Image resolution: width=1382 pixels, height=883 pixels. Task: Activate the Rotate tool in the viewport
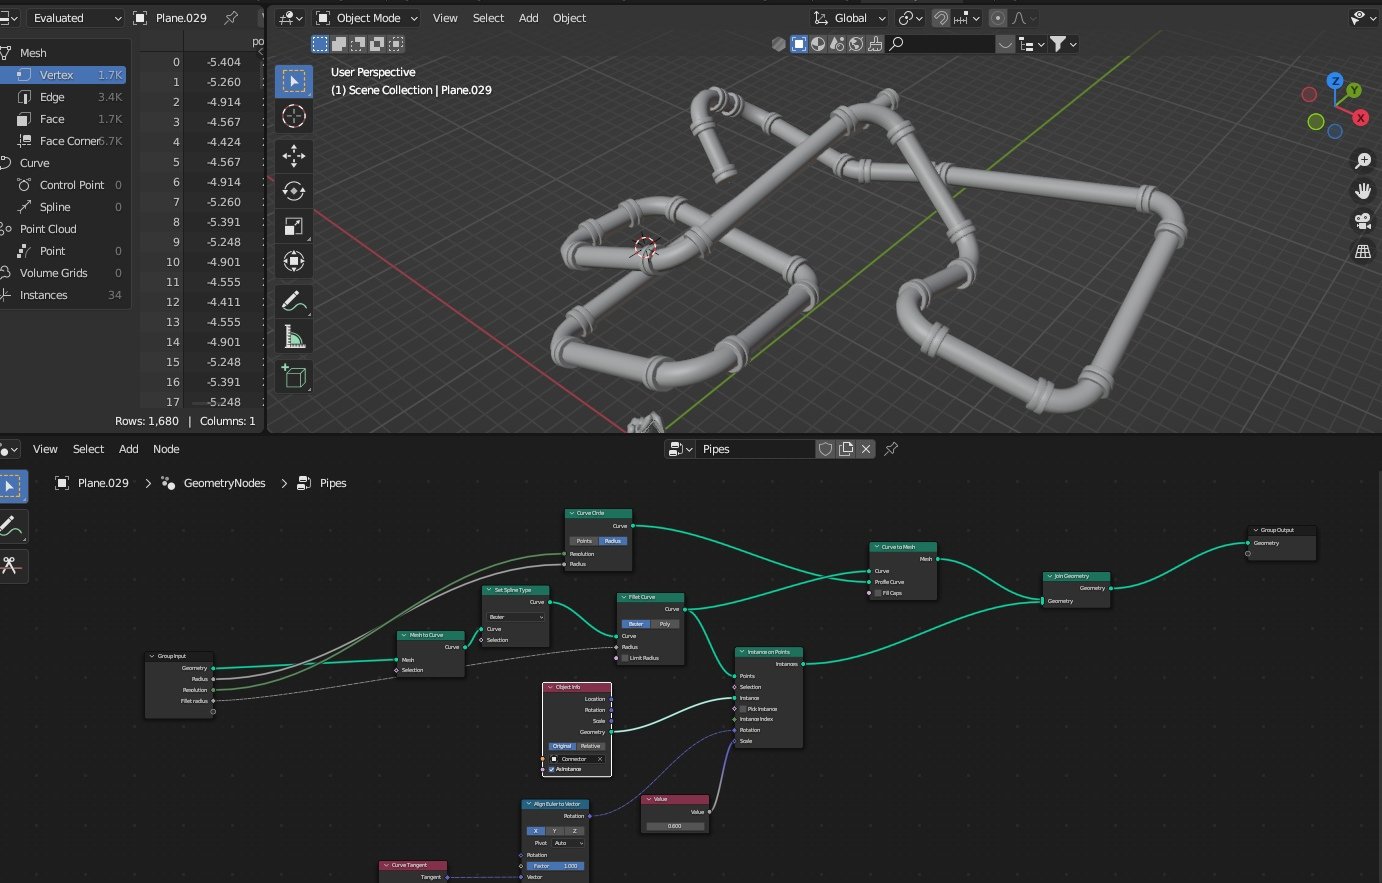[294, 190]
